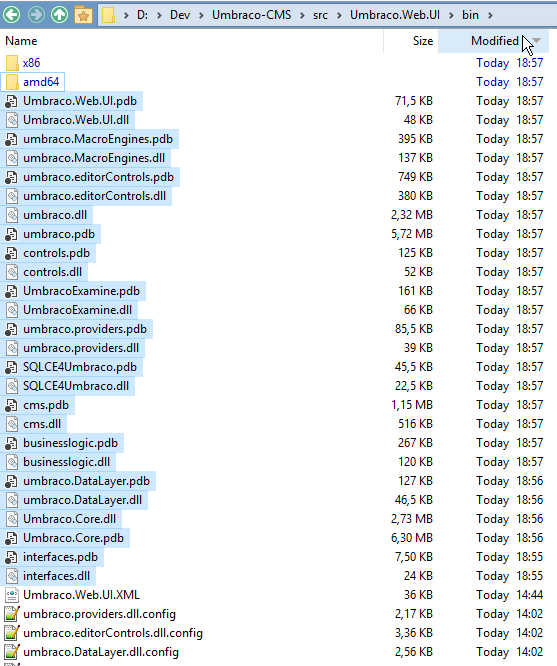Image resolution: width=557 pixels, height=666 pixels.
Task: Select file umbraco.editorControls.dll.config
Action: [x=113, y=633]
